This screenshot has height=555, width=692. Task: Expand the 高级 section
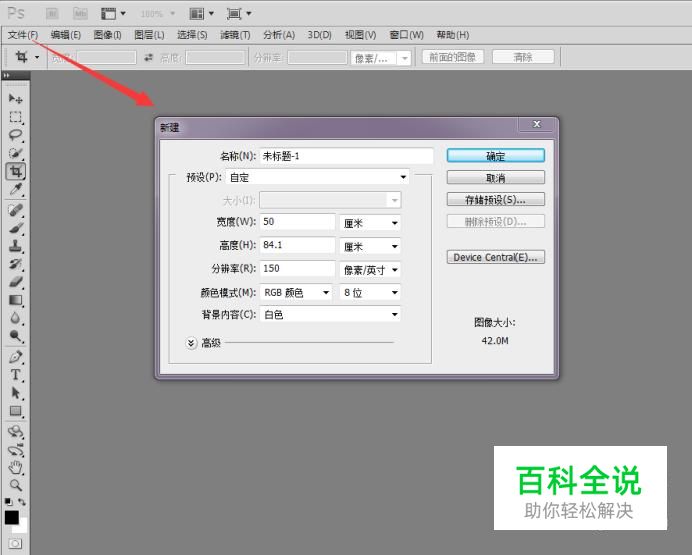click(x=191, y=343)
